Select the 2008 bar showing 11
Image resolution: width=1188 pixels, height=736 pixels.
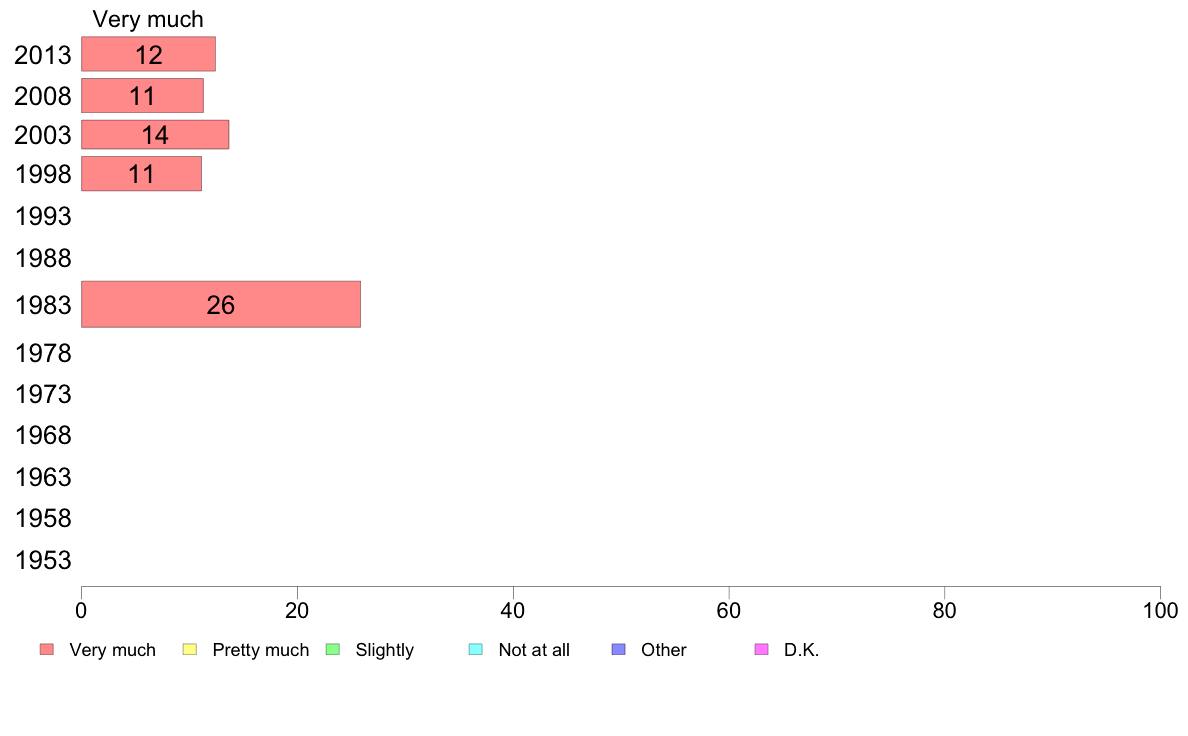coord(142,96)
